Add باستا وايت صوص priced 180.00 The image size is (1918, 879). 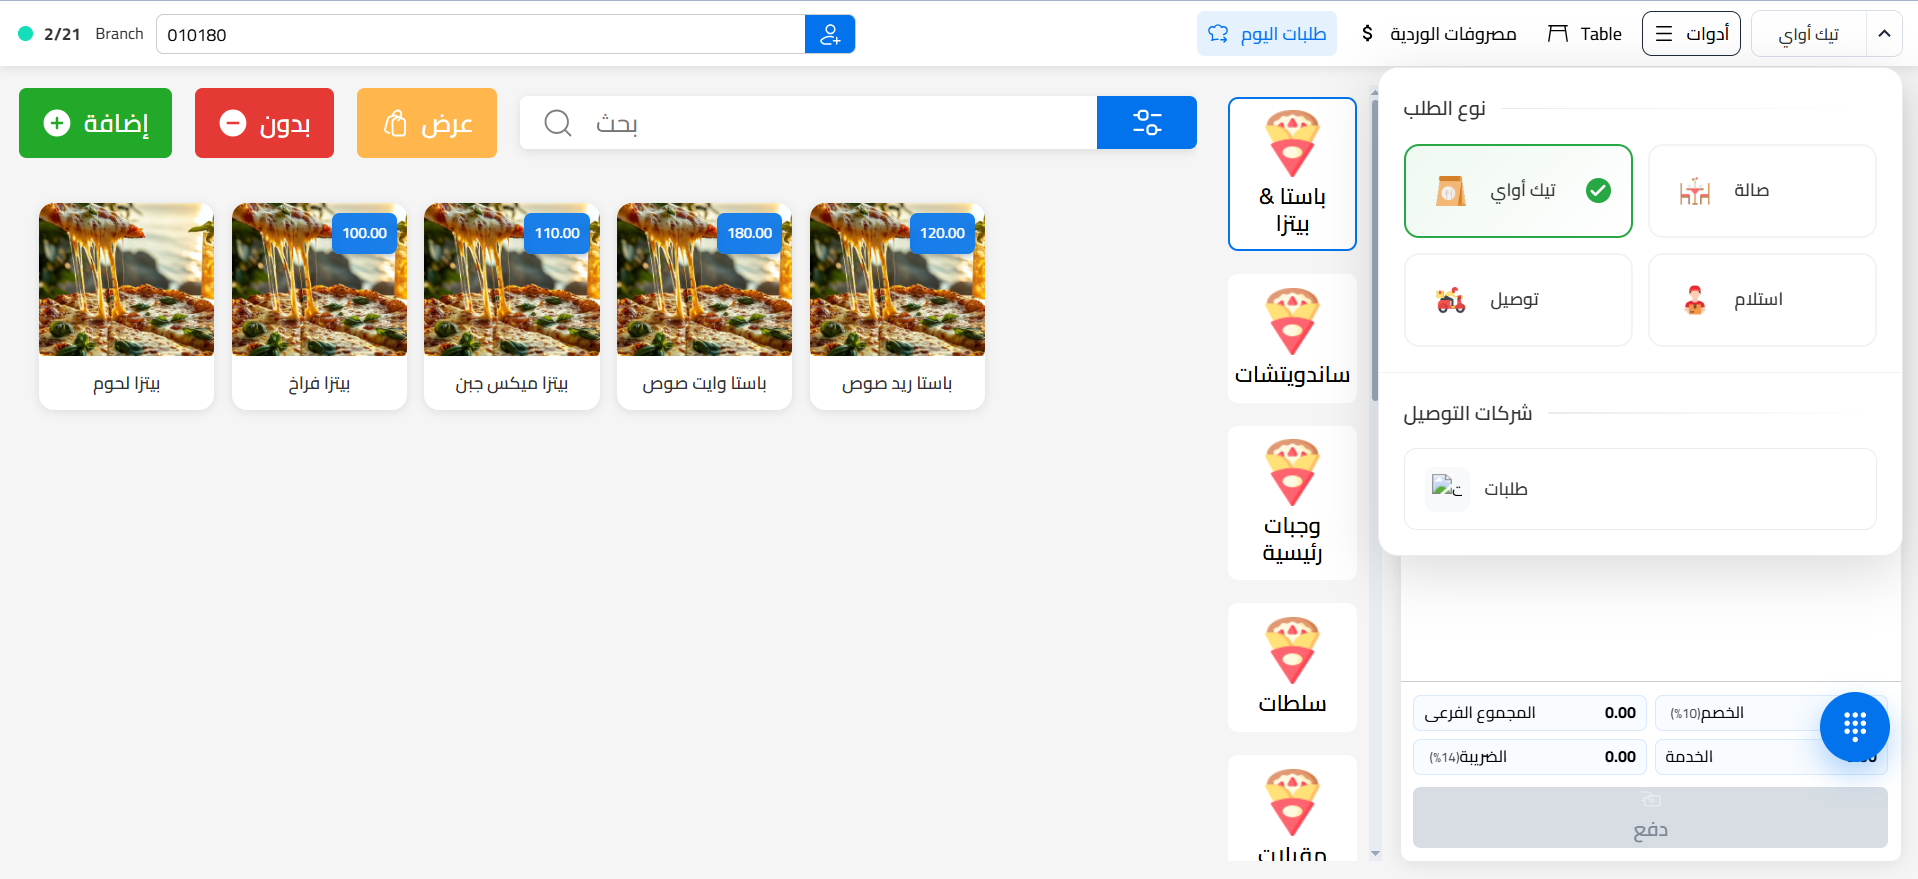pos(704,306)
